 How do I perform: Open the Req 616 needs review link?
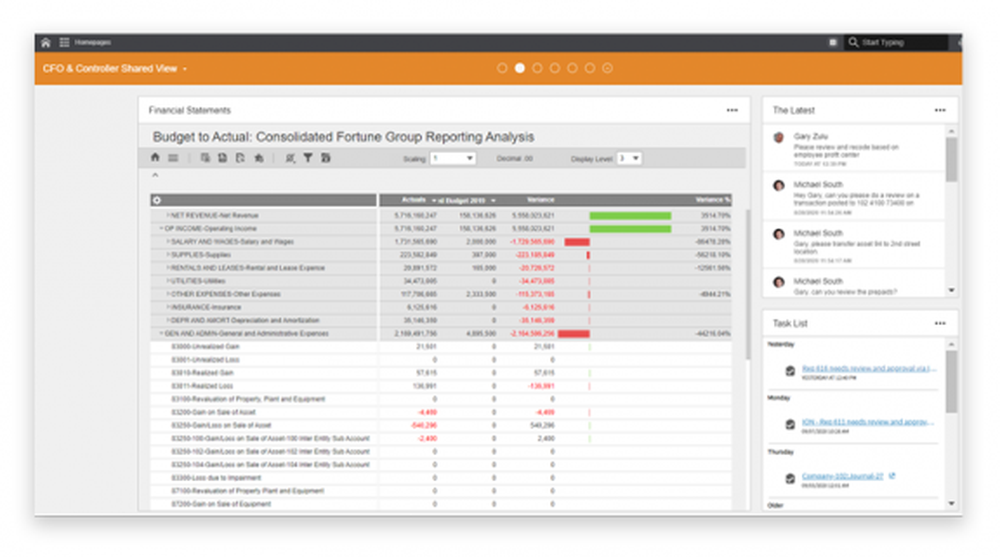(x=869, y=368)
